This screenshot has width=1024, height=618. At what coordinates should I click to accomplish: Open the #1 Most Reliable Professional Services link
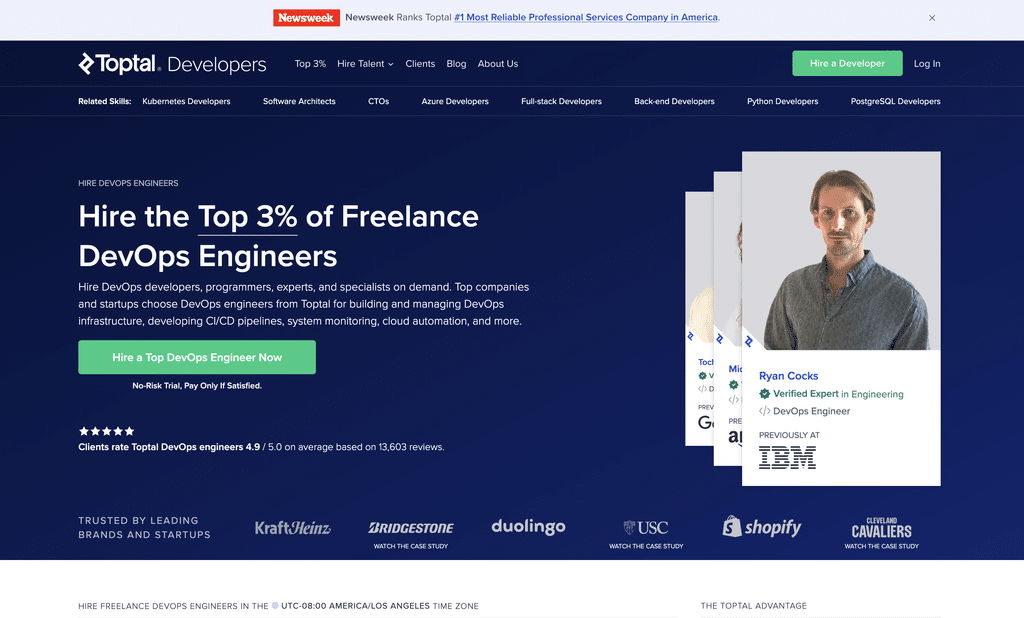[586, 18]
